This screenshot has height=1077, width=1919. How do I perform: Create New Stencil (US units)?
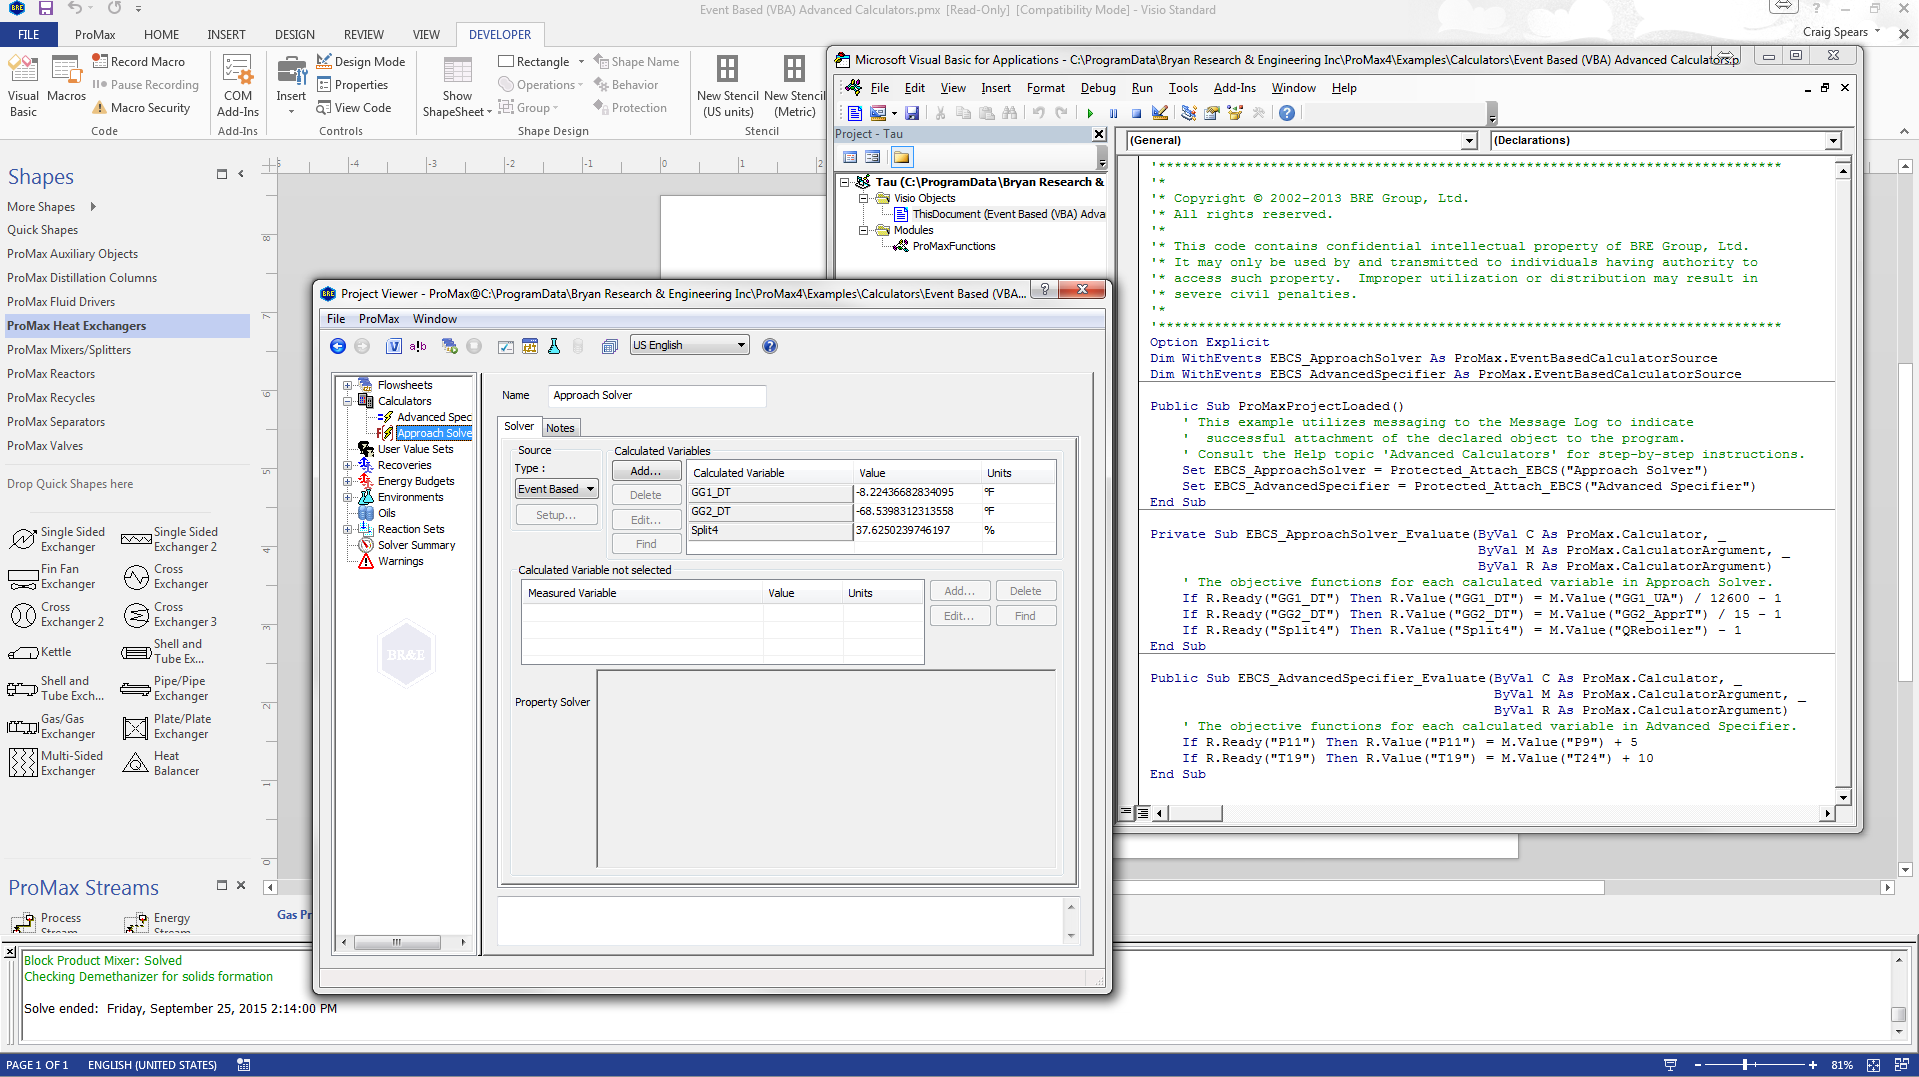(x=727, y=86)
